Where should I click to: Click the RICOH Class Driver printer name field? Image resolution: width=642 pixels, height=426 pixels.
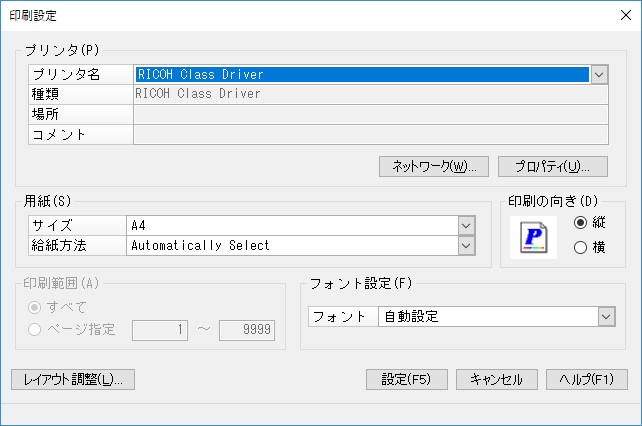click(362, 75)
